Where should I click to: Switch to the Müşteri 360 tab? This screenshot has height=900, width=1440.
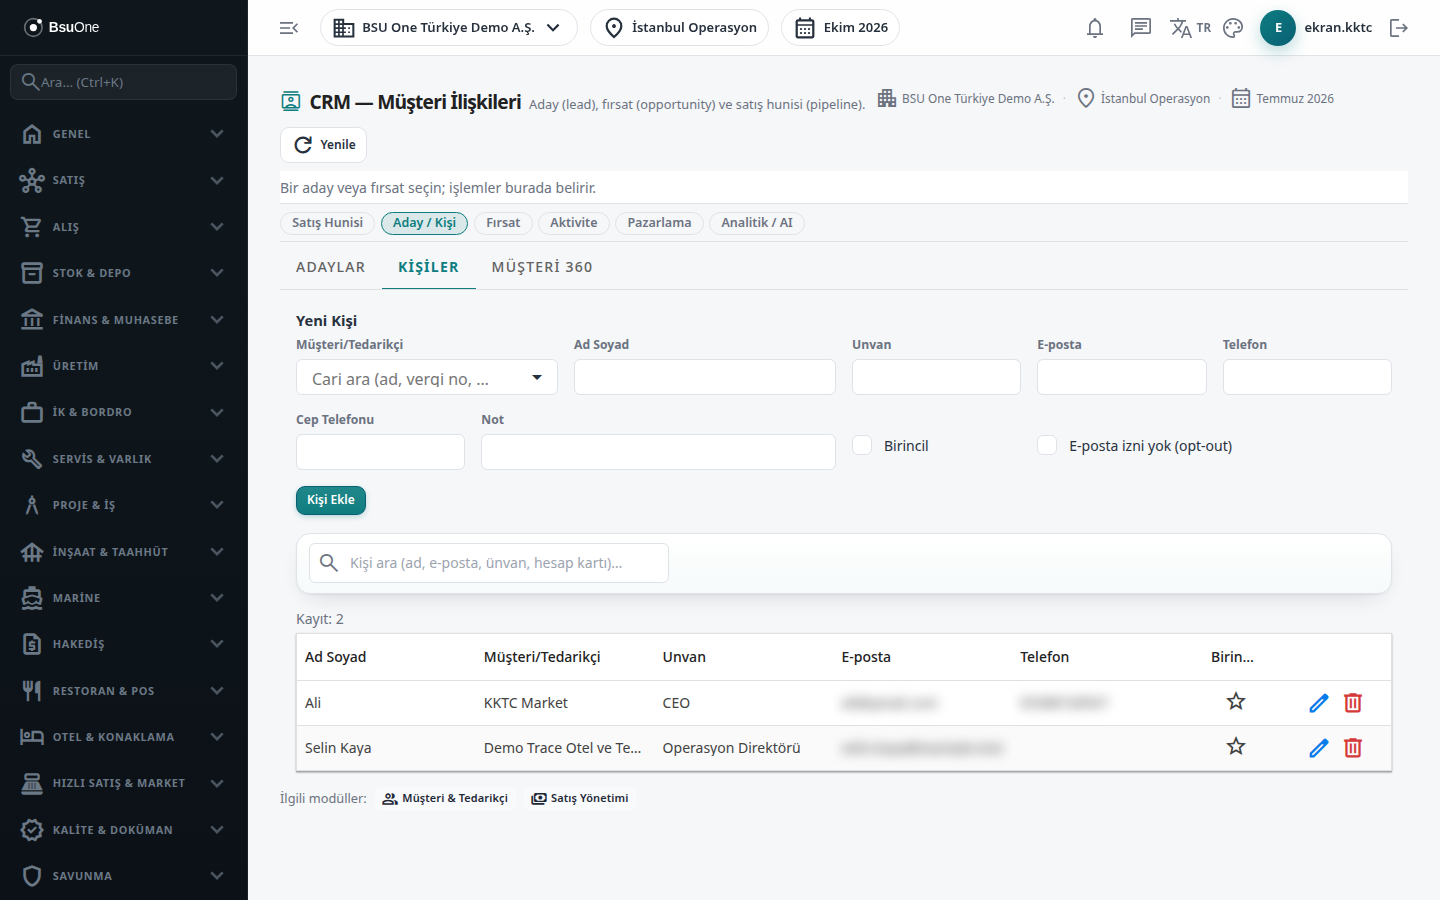542,267
